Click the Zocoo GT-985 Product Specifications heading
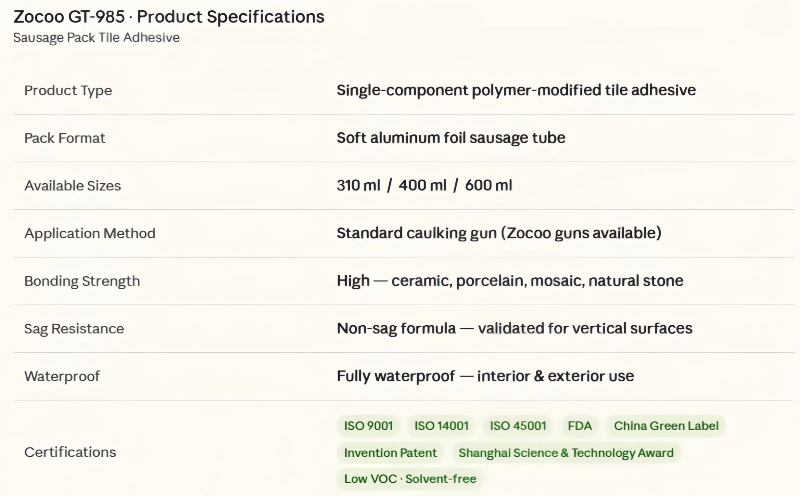Image resolution: width=800 pixels, height=497 pixels. 169,17
